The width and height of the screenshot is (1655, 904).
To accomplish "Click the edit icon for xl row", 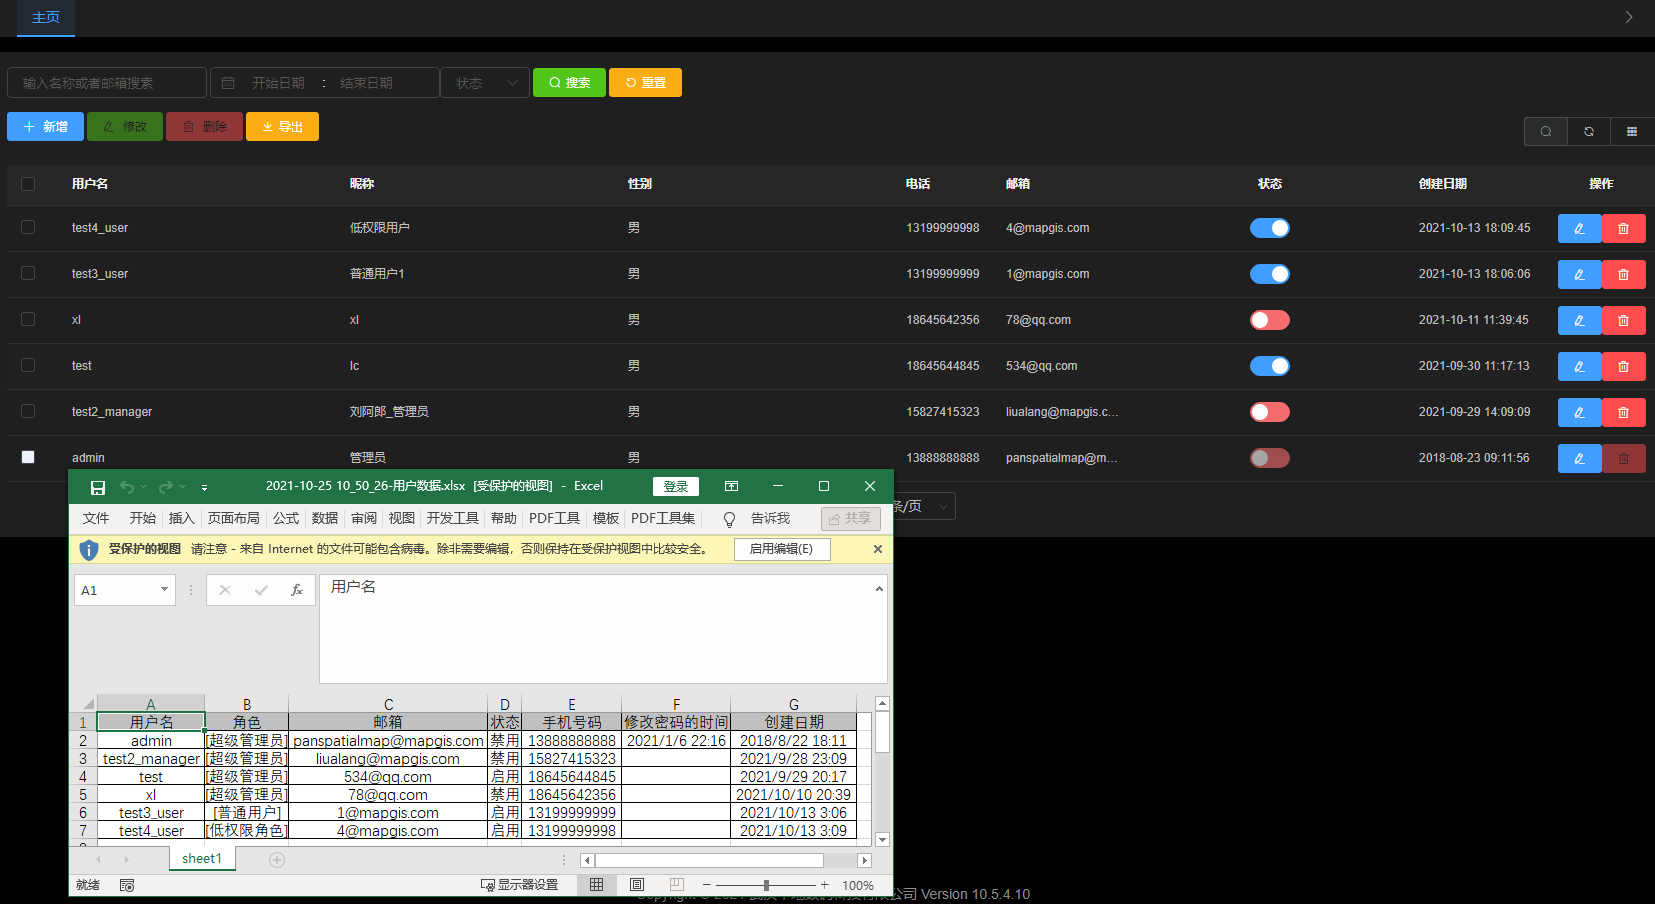I will [x=1579, y=320].
